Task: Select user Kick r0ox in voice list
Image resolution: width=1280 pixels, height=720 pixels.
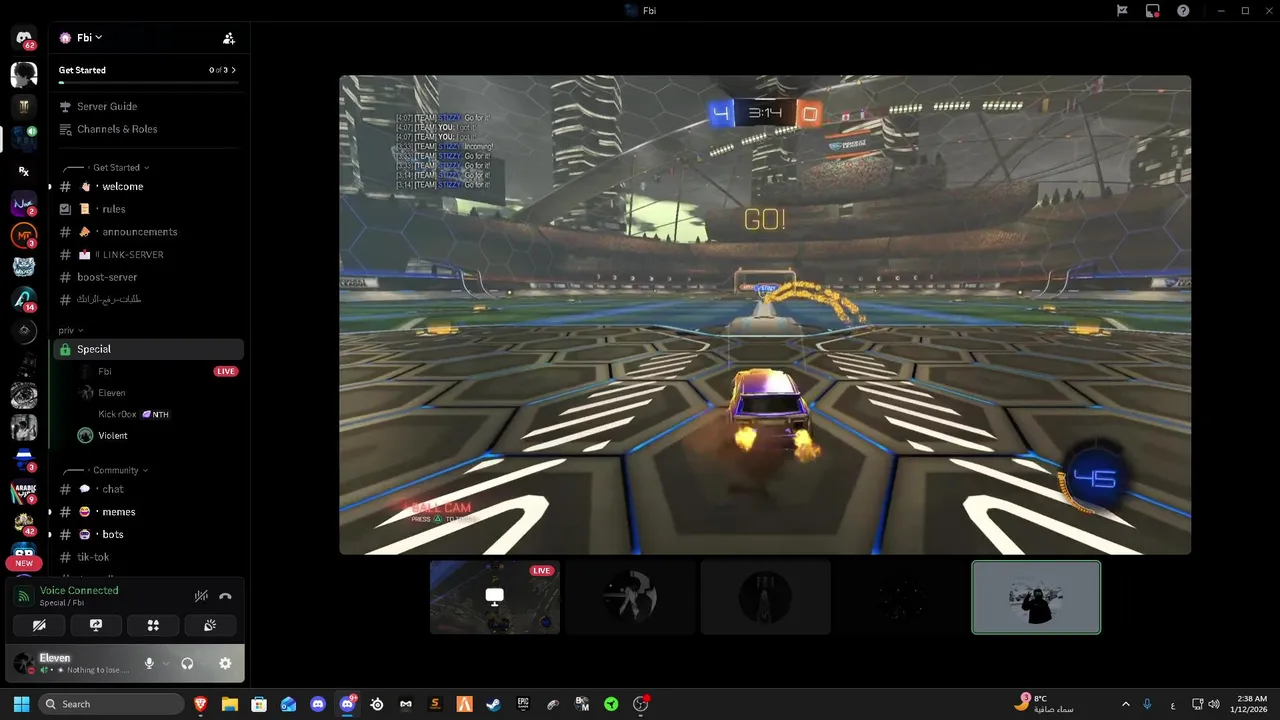Action: tap(158, 414)
